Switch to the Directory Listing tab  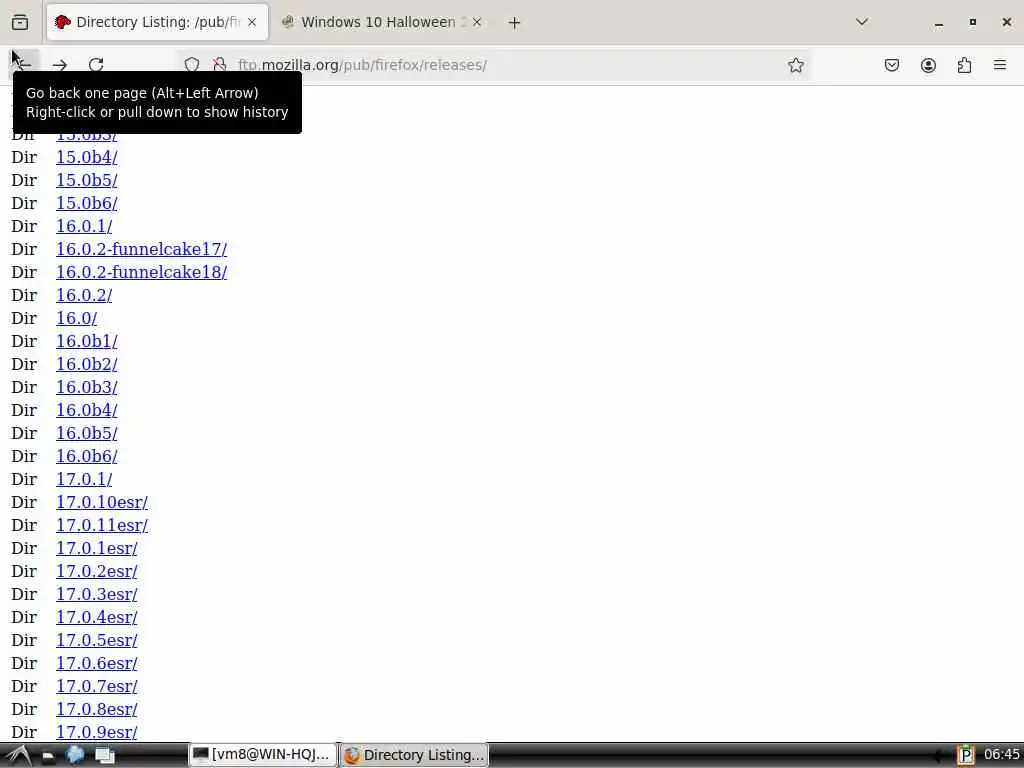pos(157,22)
